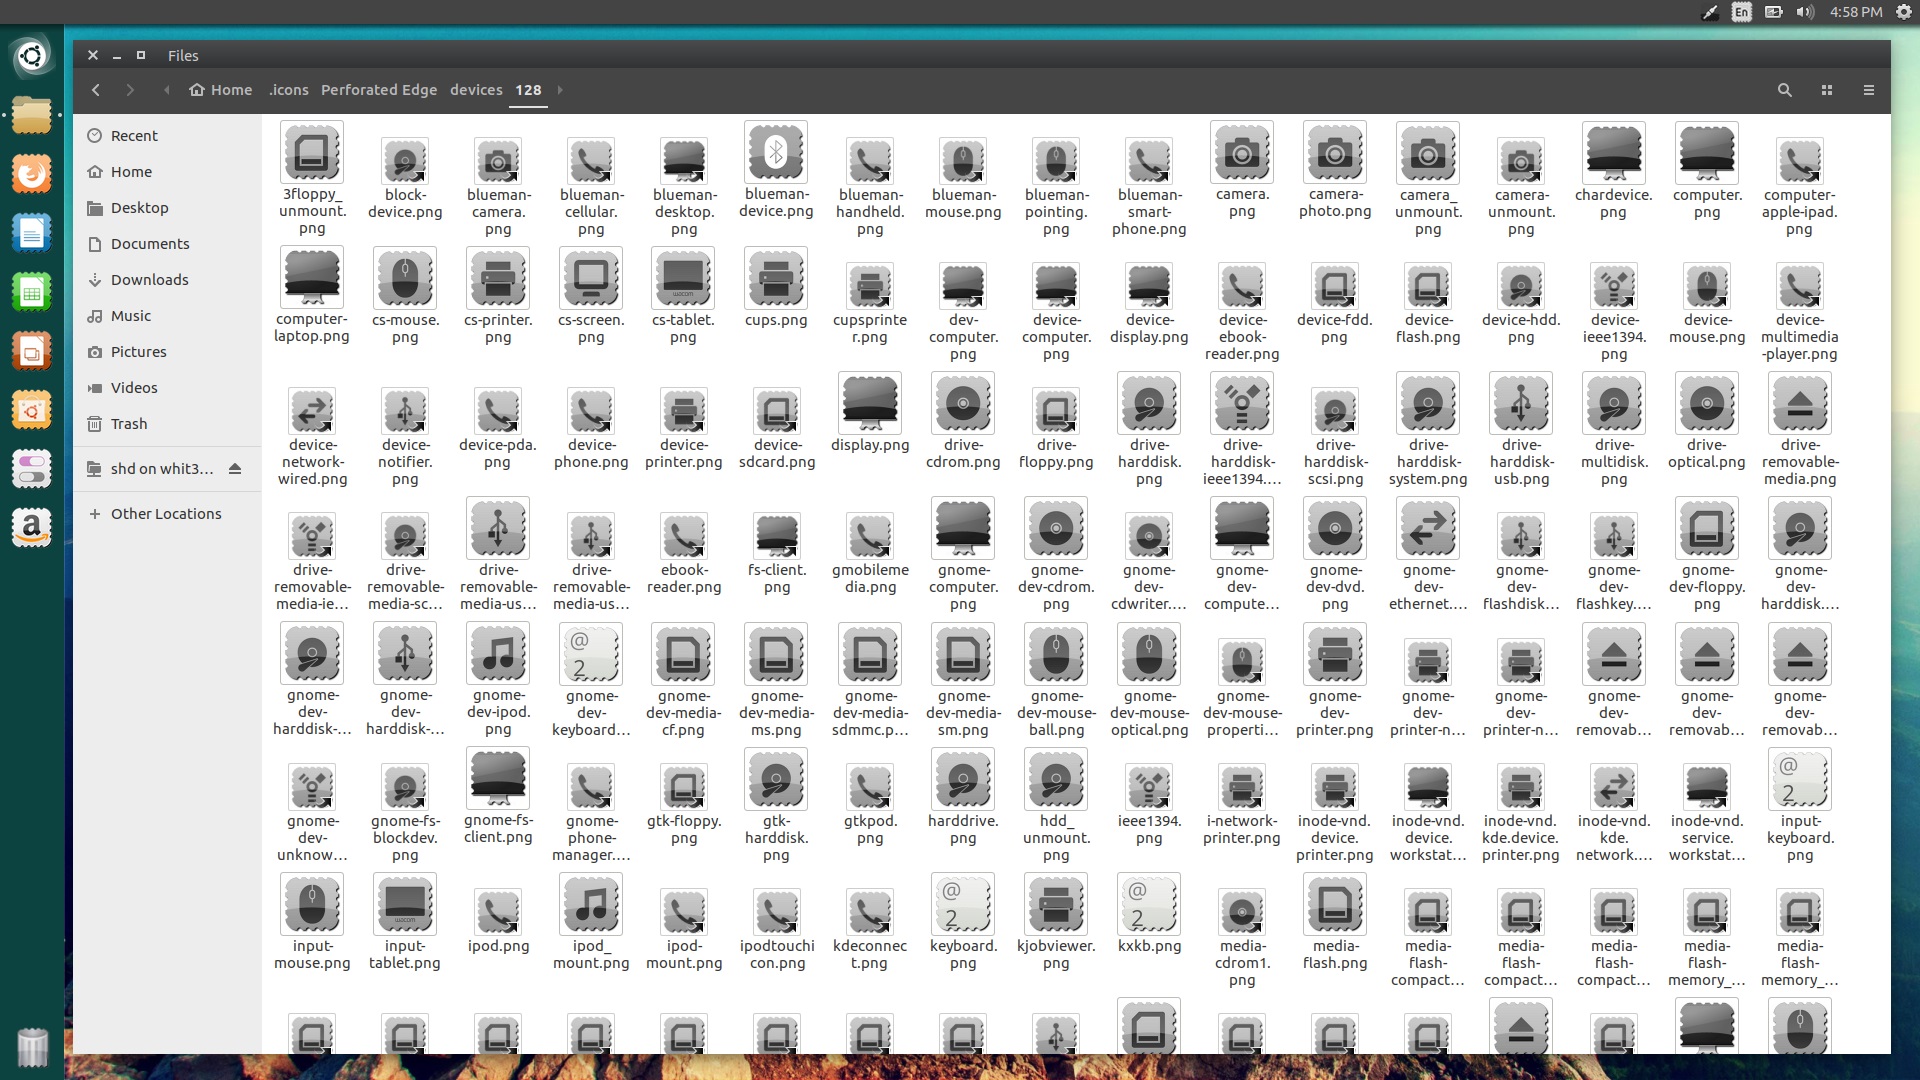Open Trash from the sidebar

click(127, 423)
